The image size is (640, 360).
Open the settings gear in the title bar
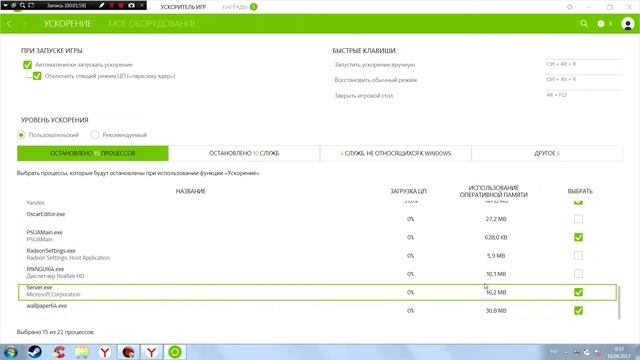coord(569,7)
